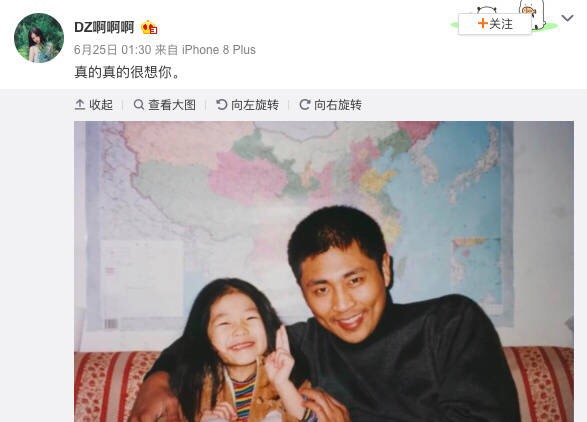
Task: Open the DZ啊啊啊 profile avatar
Action: pos(39,38)
